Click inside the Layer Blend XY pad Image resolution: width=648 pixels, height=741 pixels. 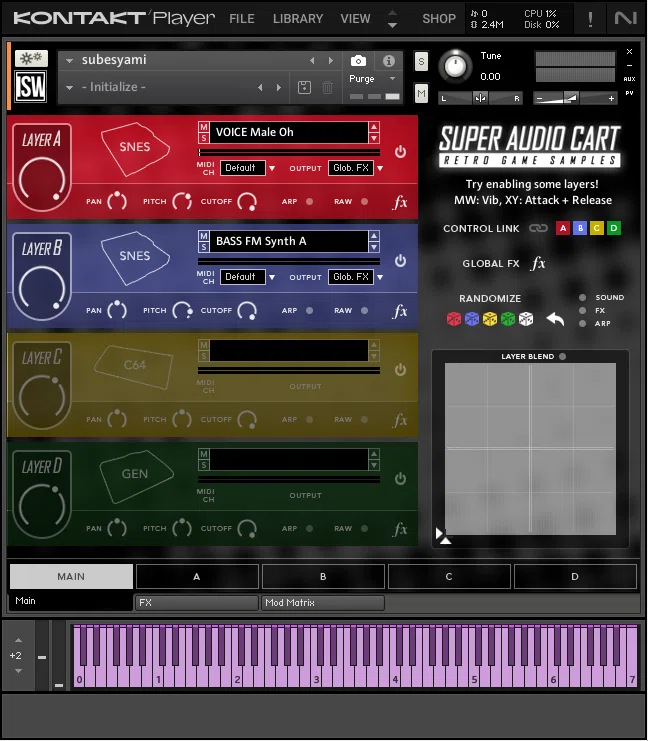530,448
